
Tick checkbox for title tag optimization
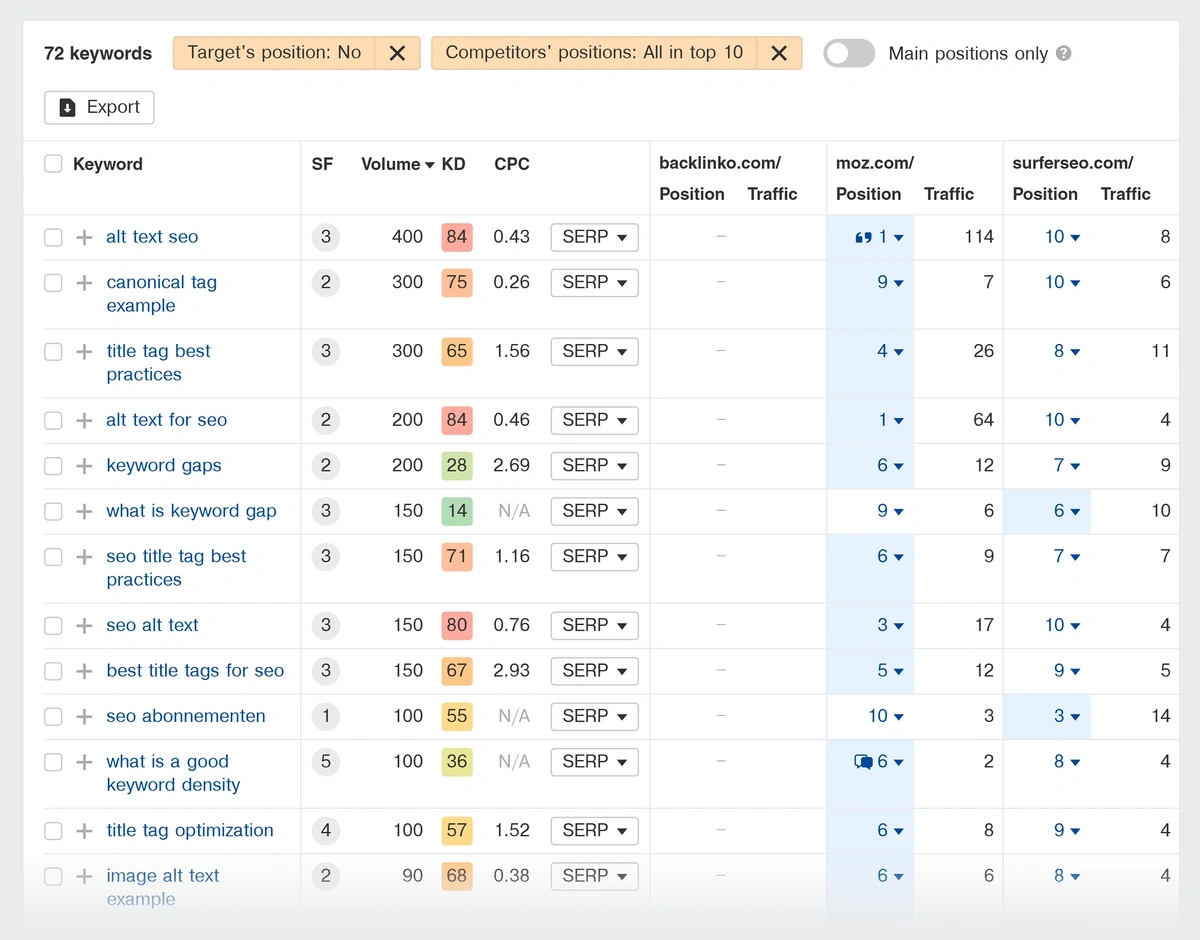tap(53, 830)
